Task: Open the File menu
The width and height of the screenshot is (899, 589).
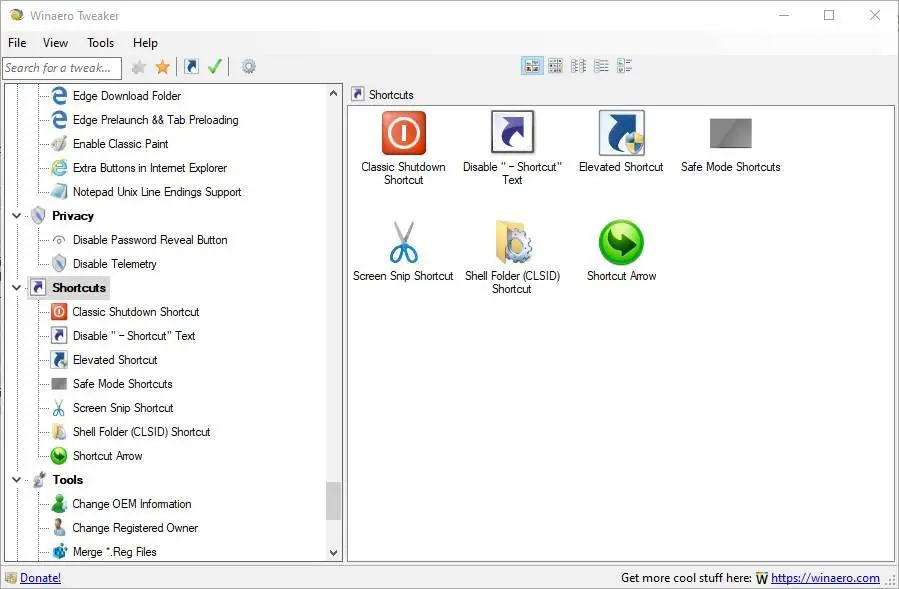Action: tap(17, 43)
